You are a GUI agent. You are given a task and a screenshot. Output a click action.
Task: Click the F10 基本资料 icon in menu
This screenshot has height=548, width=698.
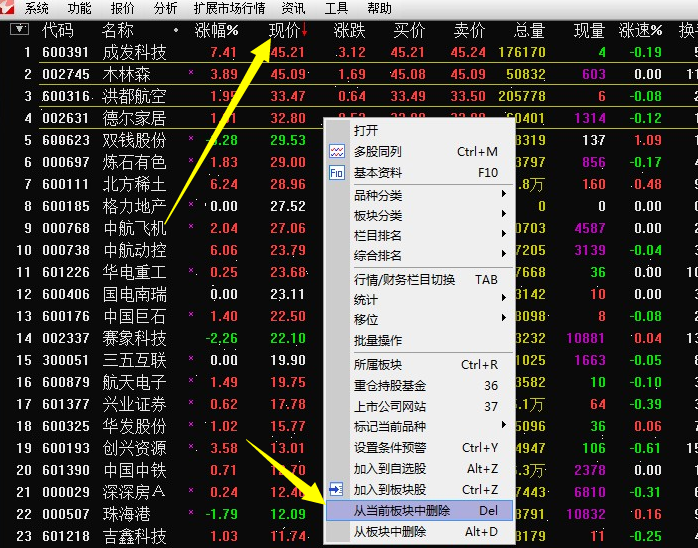click(337, 172)
